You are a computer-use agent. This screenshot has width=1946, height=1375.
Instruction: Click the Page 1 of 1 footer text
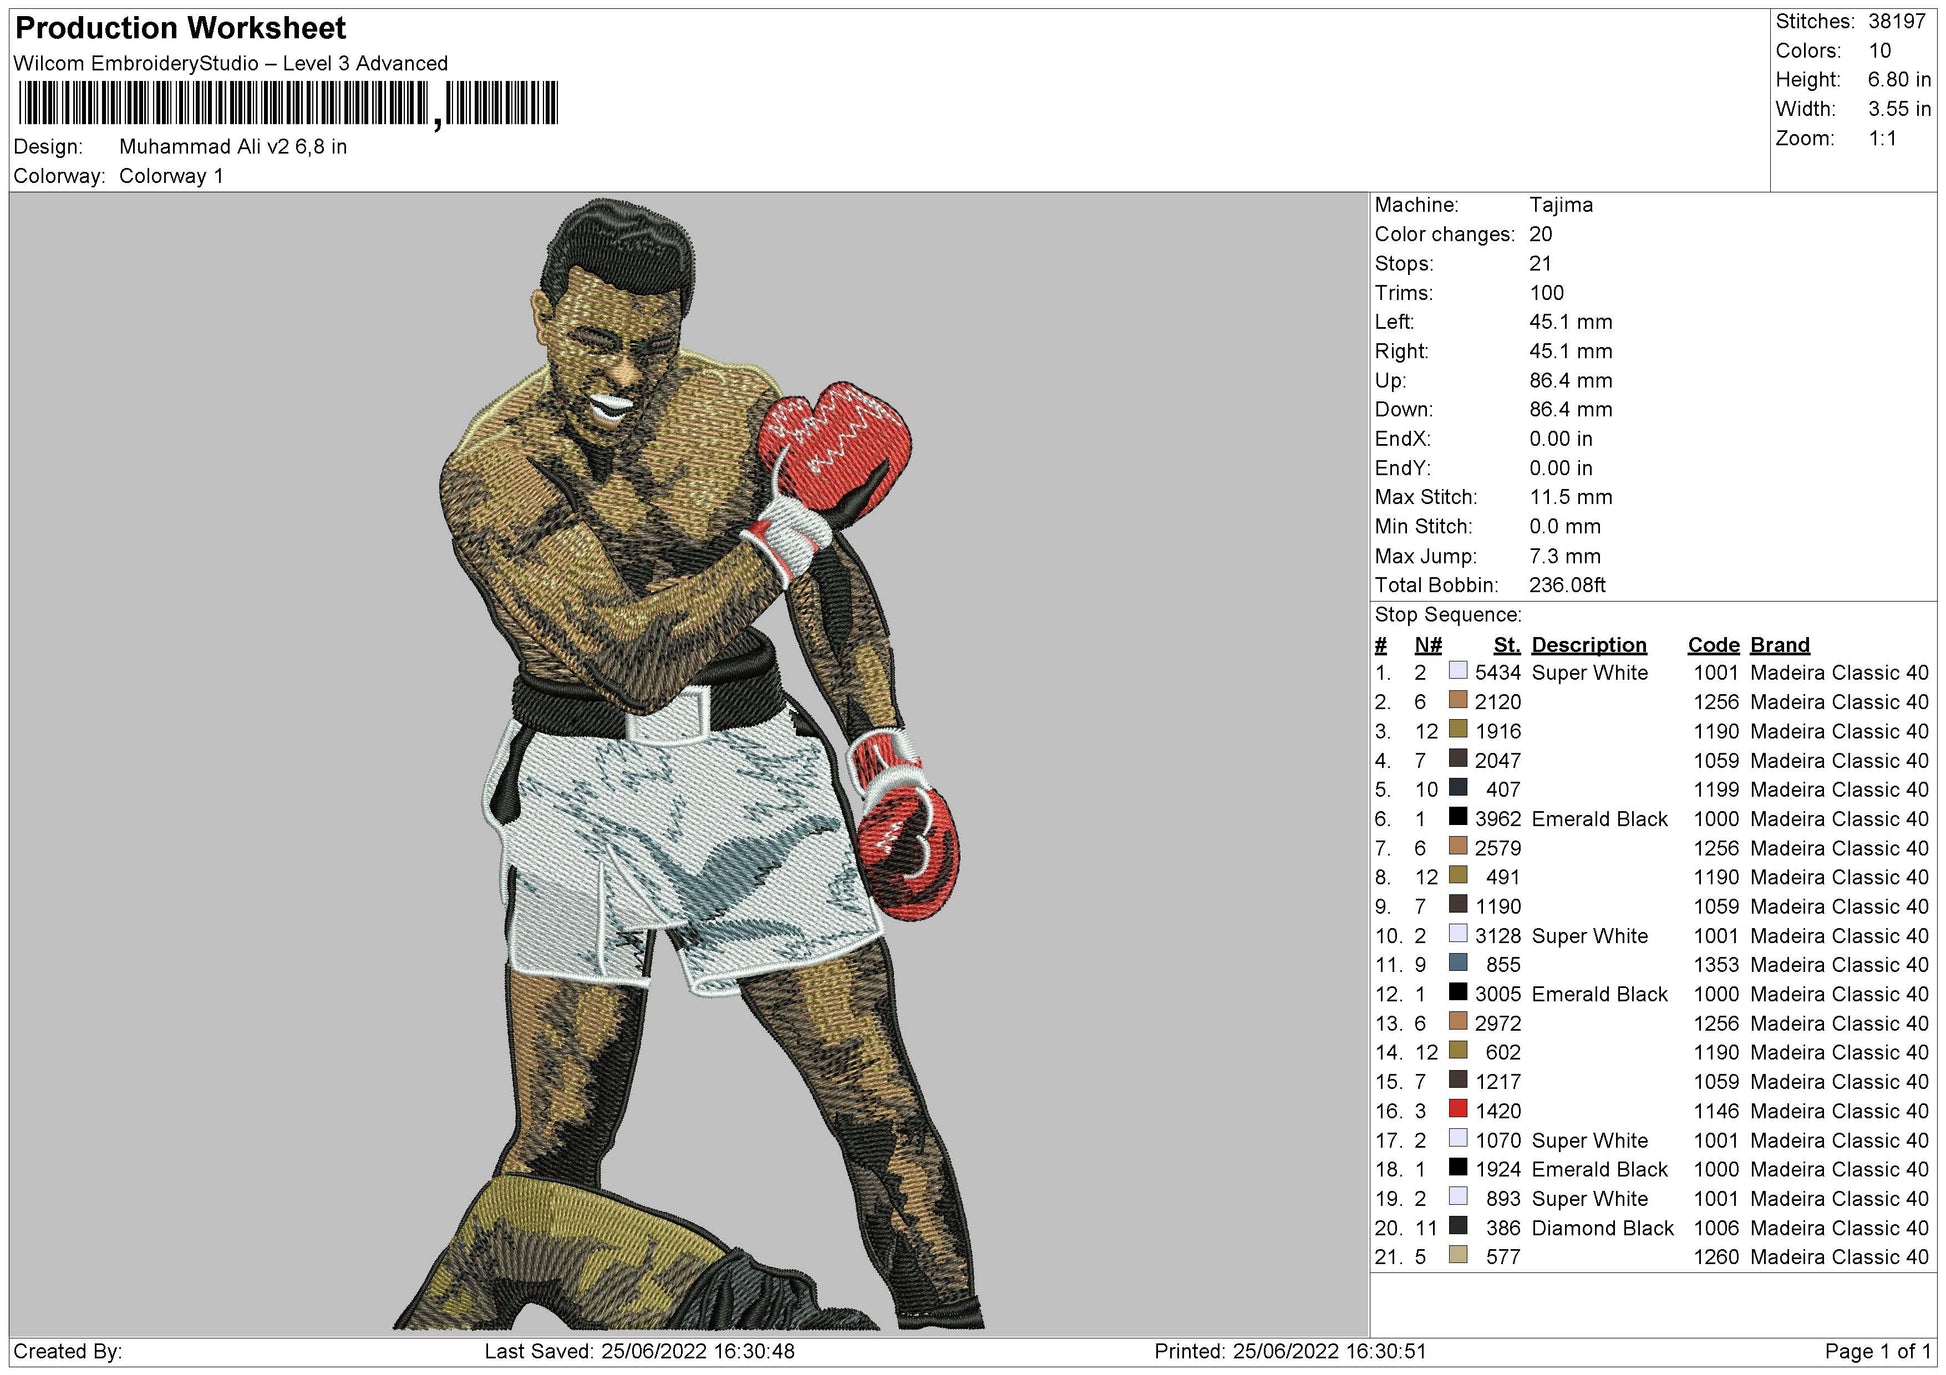tap(1877, 1352)
